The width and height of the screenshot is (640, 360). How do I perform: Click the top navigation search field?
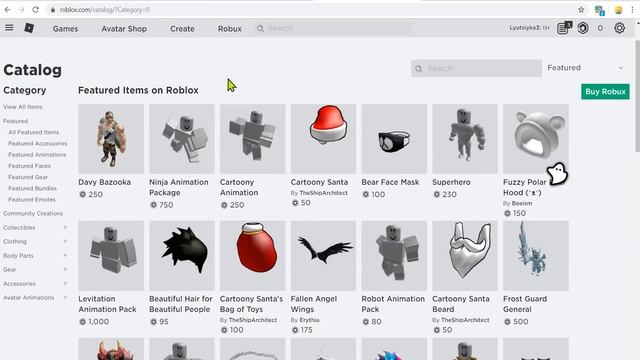point(333,28)
